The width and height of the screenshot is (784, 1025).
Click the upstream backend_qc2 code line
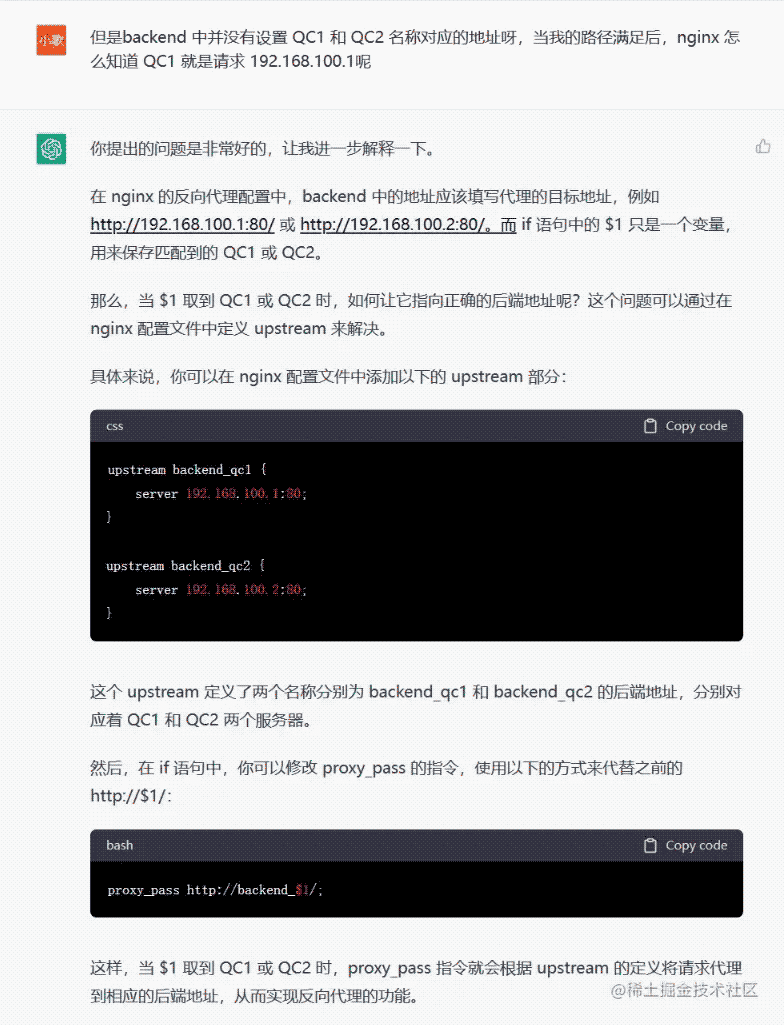186,565
